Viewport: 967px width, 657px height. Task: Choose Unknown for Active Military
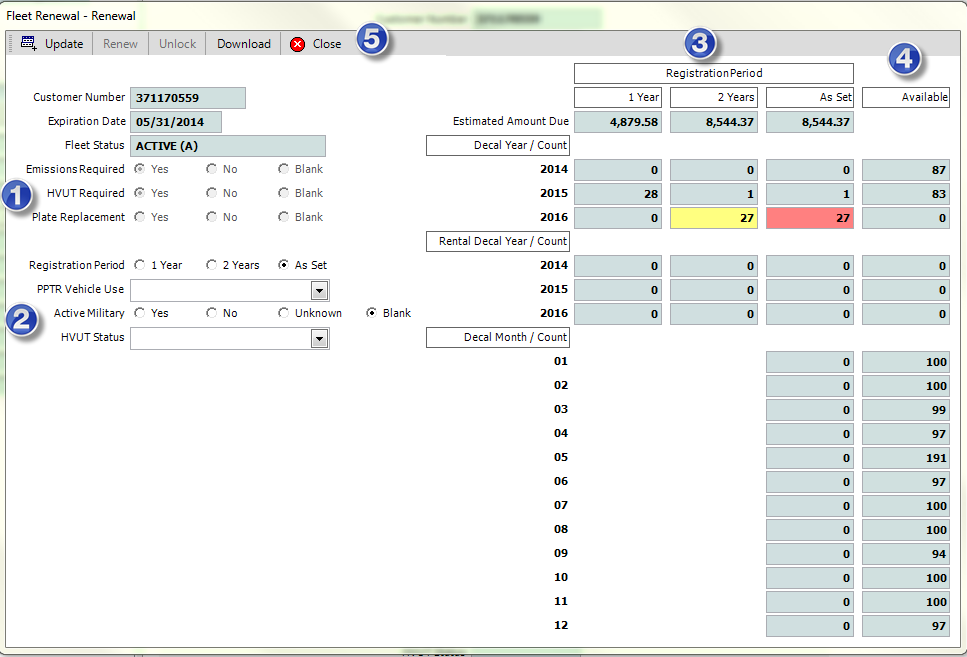coord(283,313)
